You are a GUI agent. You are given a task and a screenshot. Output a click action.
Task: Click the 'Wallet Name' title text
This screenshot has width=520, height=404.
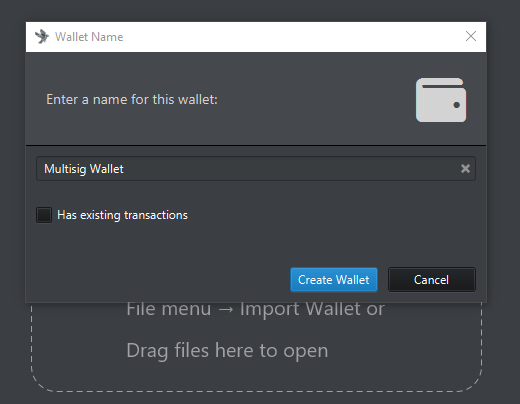(89, 37)
